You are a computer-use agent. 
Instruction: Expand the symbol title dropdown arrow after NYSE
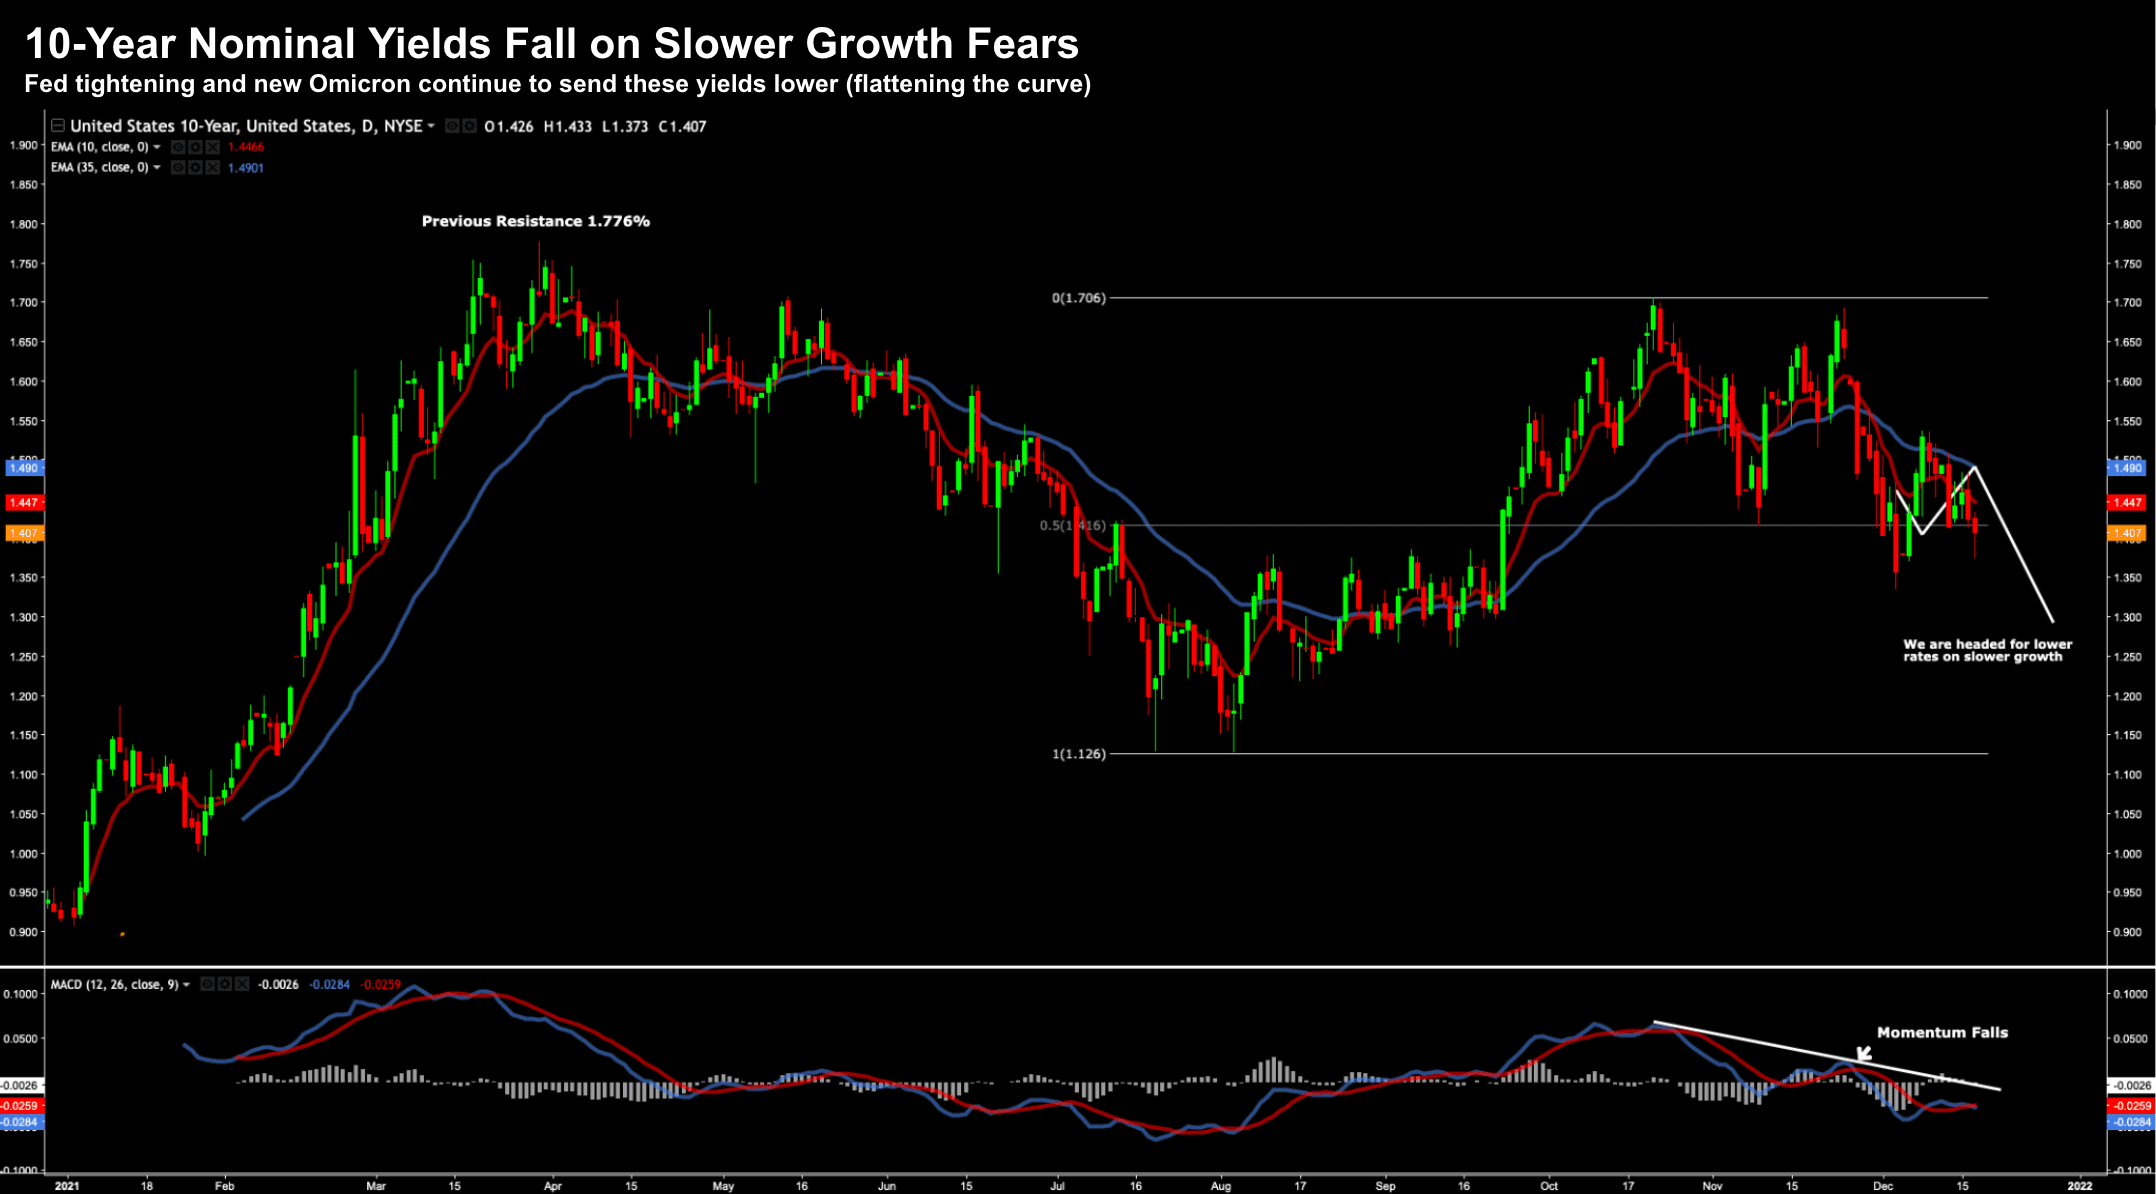point(431,126)
